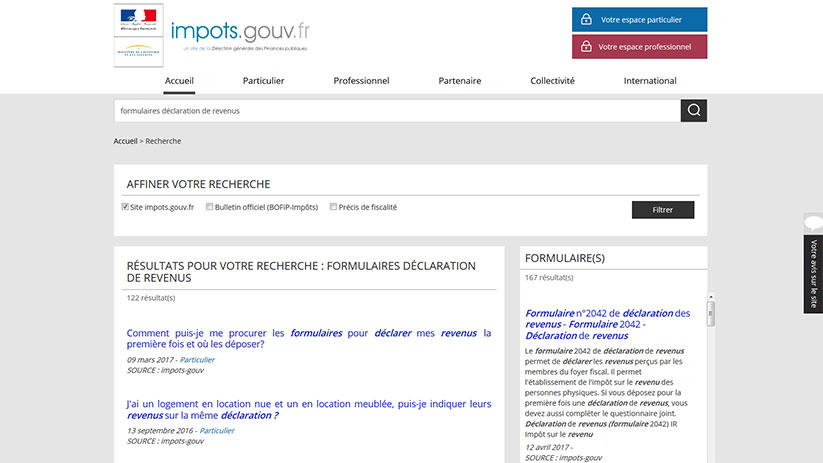Click the search field containing formulaires déclaration
The height and width of the screenshot is (463, 823).
397,111
